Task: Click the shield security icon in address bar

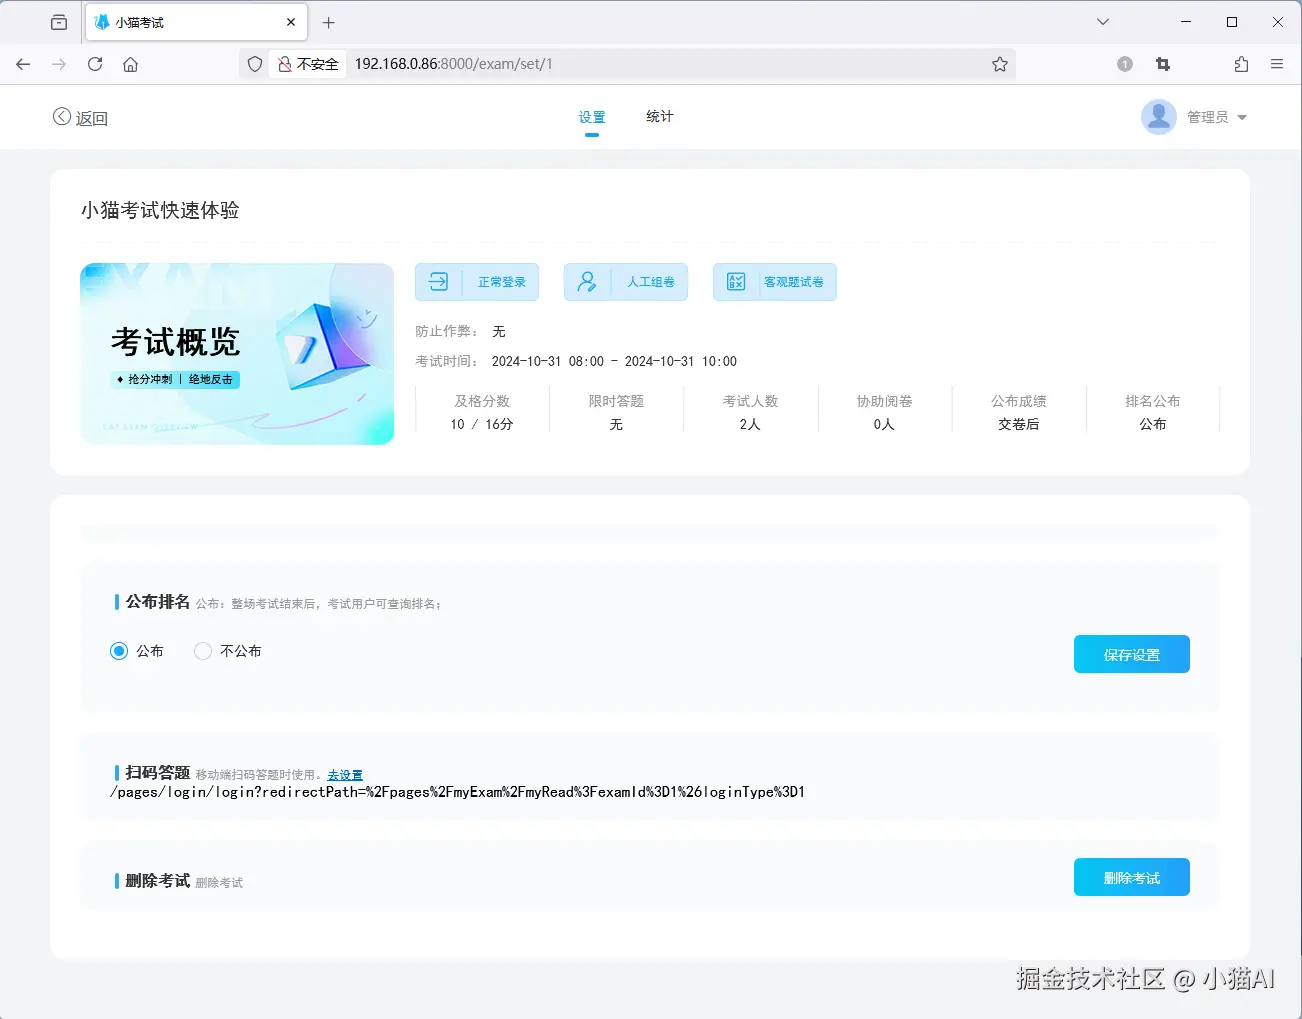Action: coord(255,64)
